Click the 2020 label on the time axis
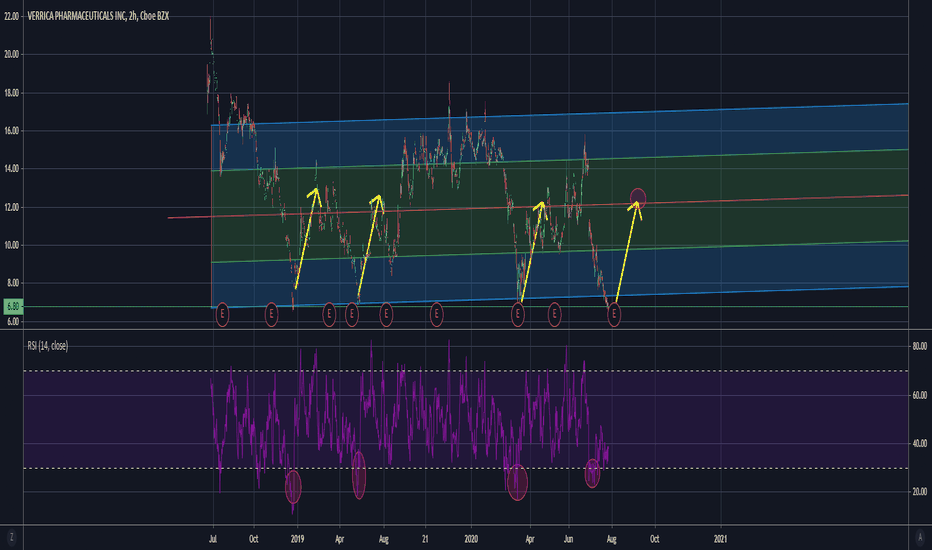This screenshot has height=550, width=932. 471,539
